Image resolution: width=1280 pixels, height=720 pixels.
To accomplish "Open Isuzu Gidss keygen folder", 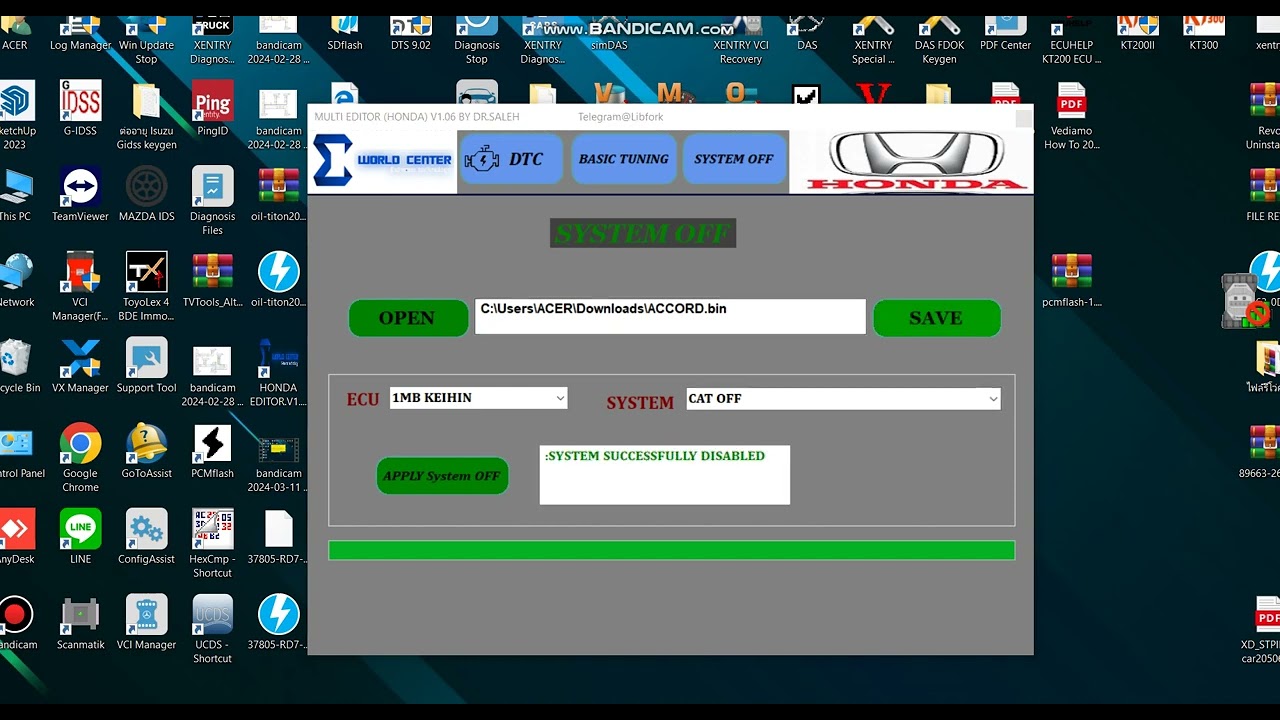I will point(147,115).
